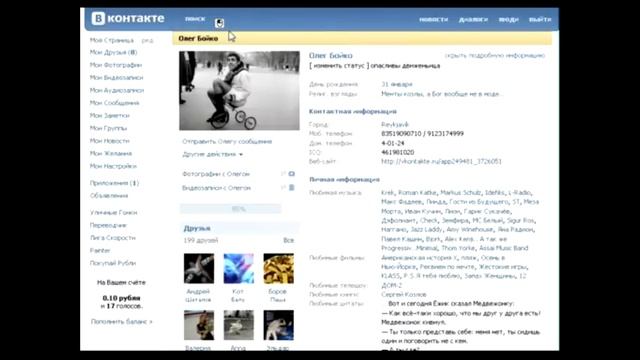Open Мои Желания in sidebar

111,153
